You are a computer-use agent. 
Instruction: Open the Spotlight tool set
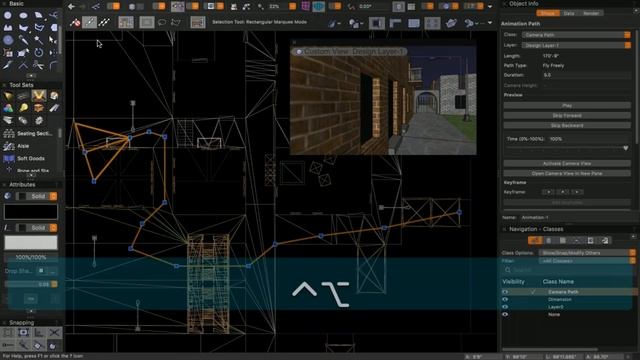click(x=8, y=96)
